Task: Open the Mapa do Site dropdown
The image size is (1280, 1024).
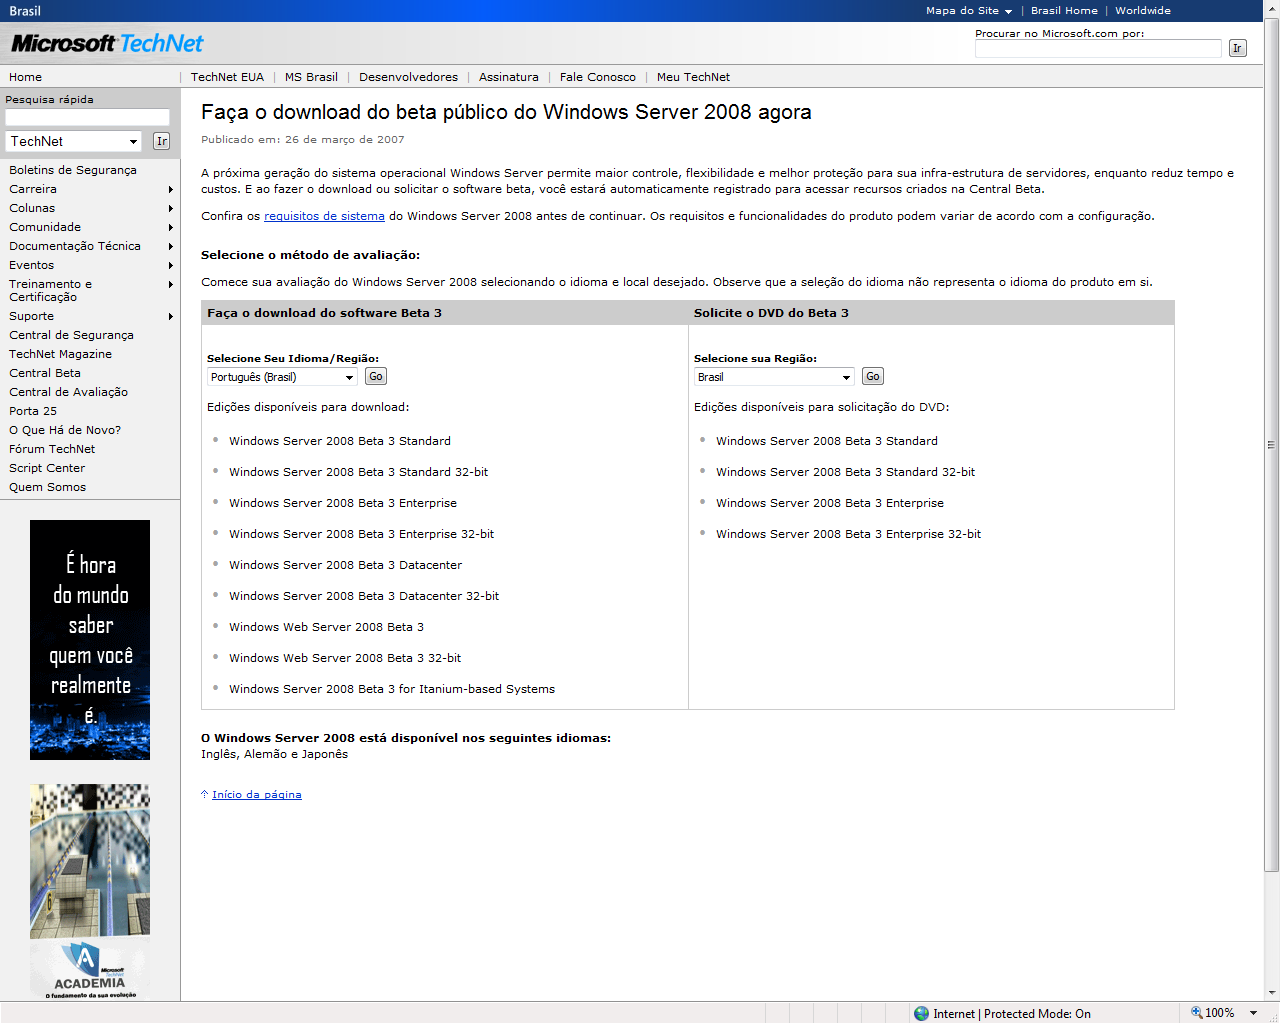Action: tap(968, 11)
